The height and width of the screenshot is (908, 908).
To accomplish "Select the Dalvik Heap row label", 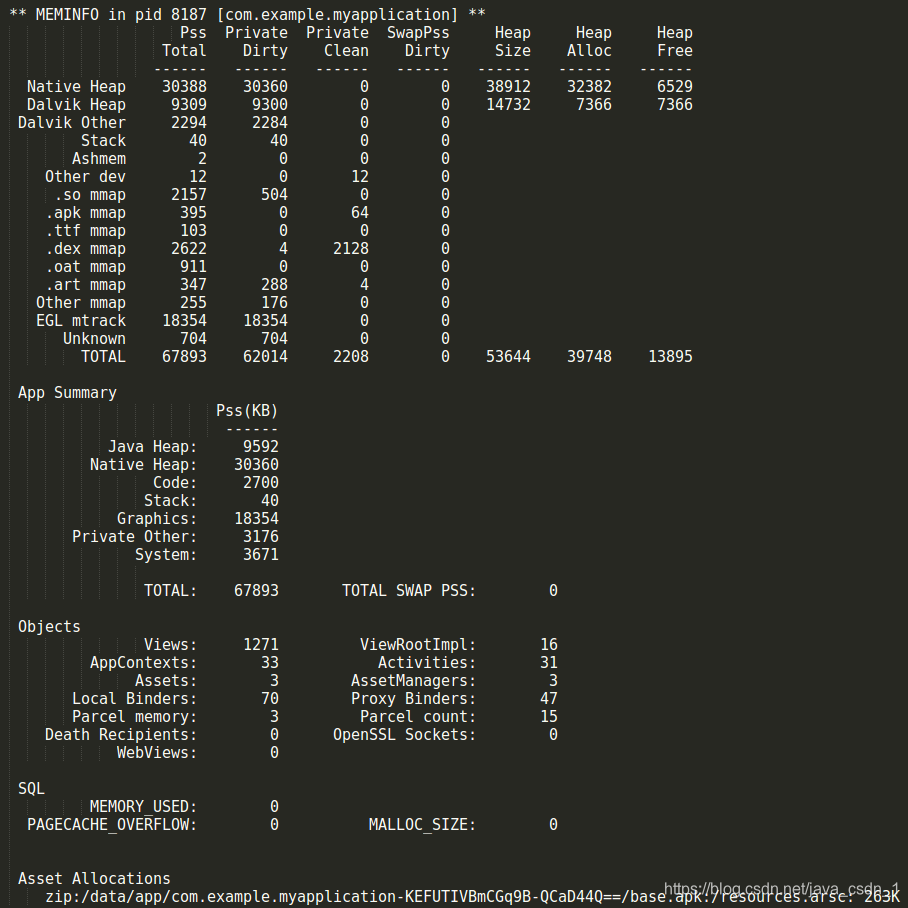I will click(76, 105).
